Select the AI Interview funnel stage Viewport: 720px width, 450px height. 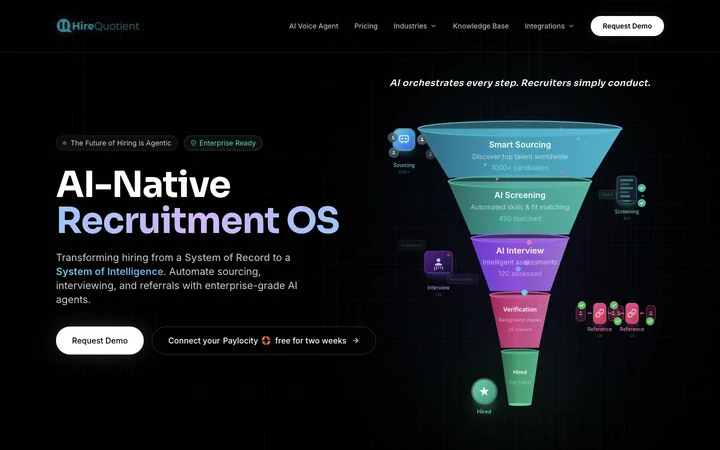pyautogui.click(x=520, y=263)
